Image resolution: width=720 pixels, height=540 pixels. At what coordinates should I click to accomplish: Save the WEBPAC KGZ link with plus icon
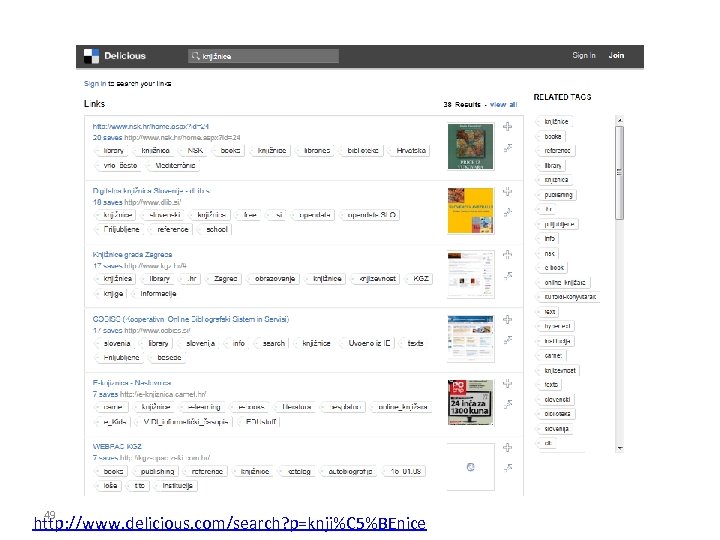click(x=507, y=447)
